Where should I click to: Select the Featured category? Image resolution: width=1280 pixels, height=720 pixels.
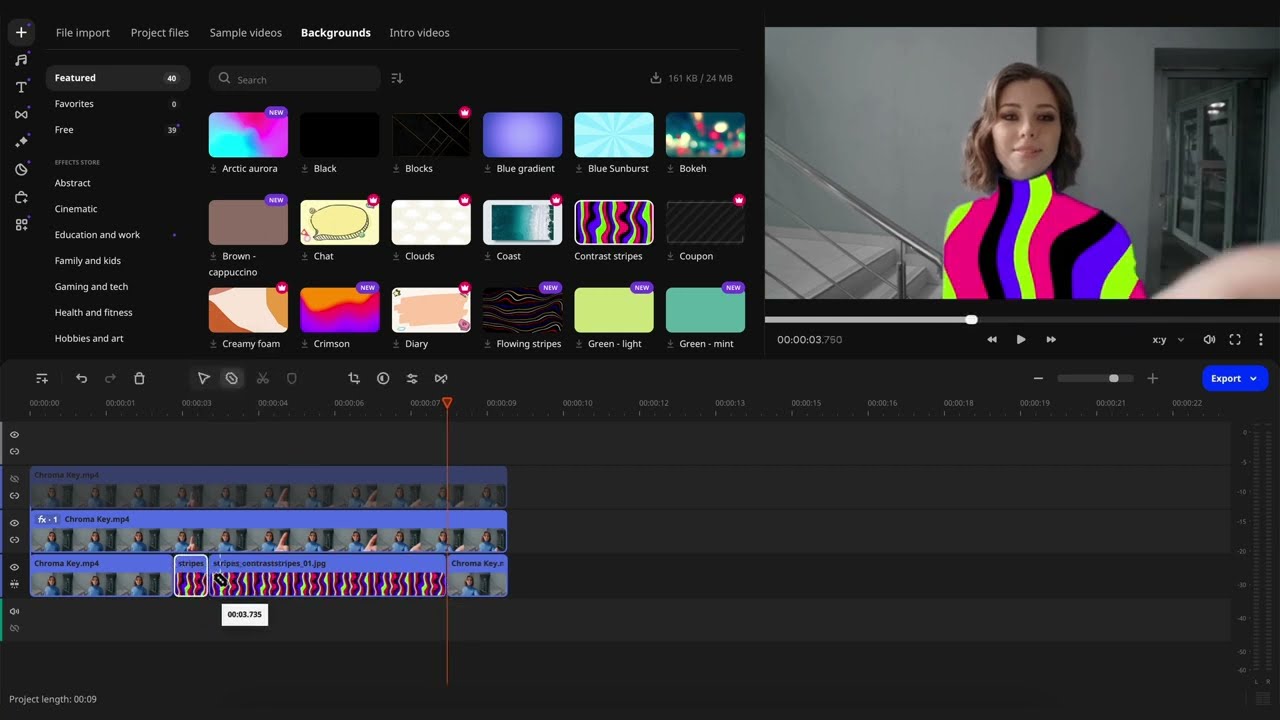click(x=118, y=78)
